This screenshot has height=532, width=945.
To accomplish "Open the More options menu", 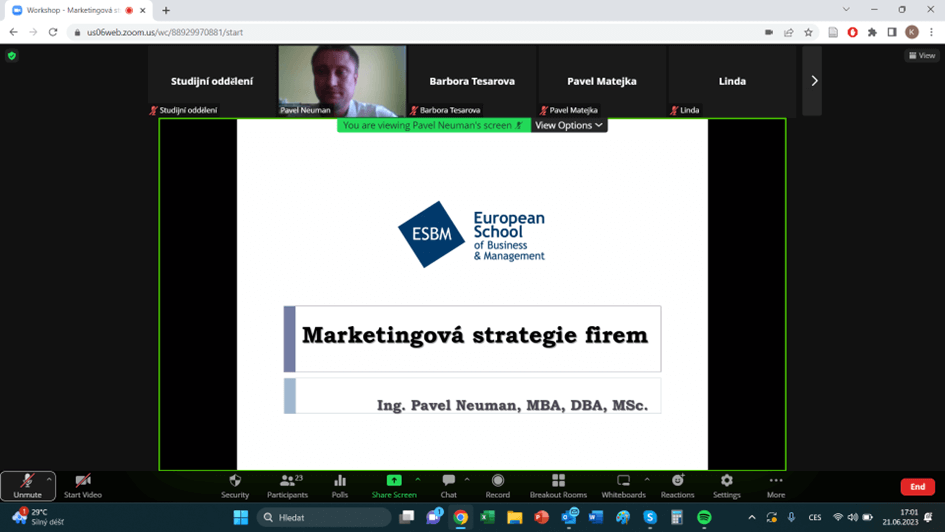I will (776, 486).
